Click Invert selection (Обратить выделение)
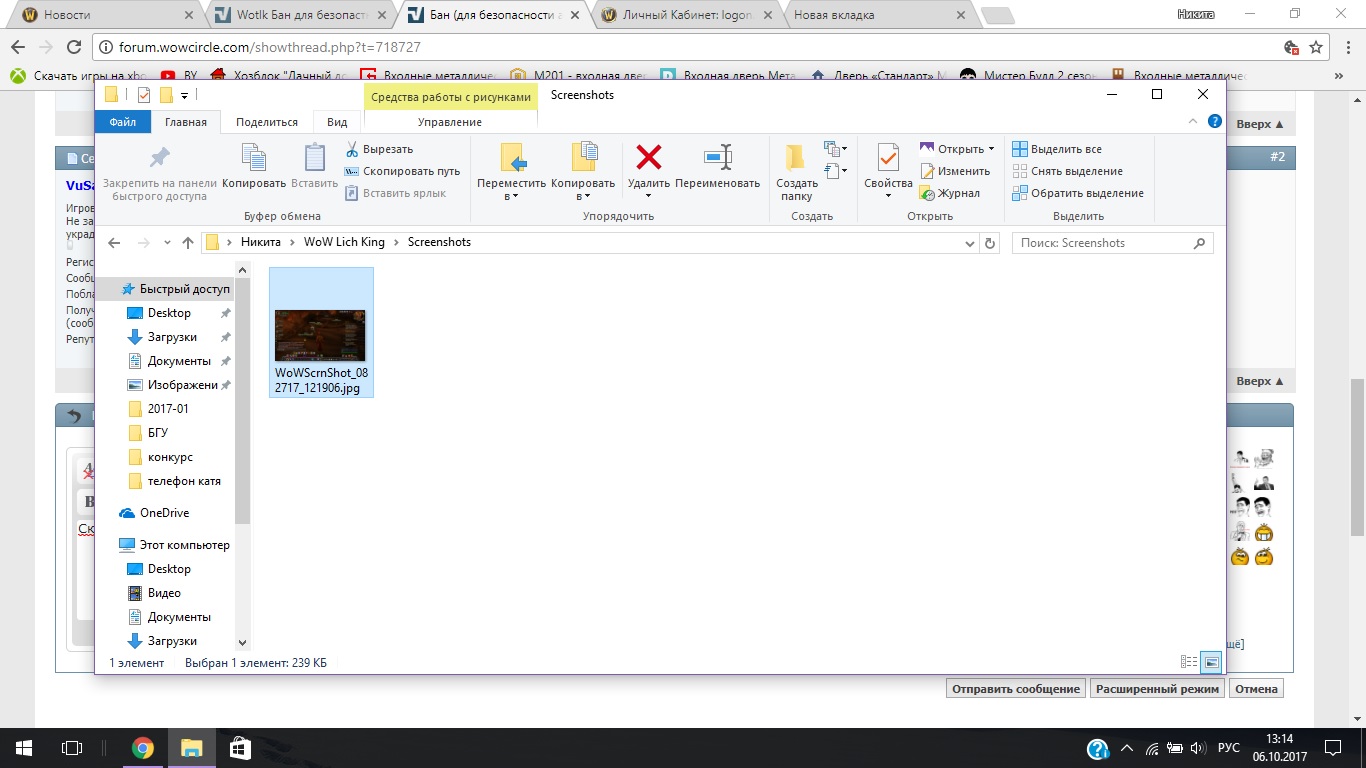The height and width of the screenshot is (768, 1366). 1086,193
